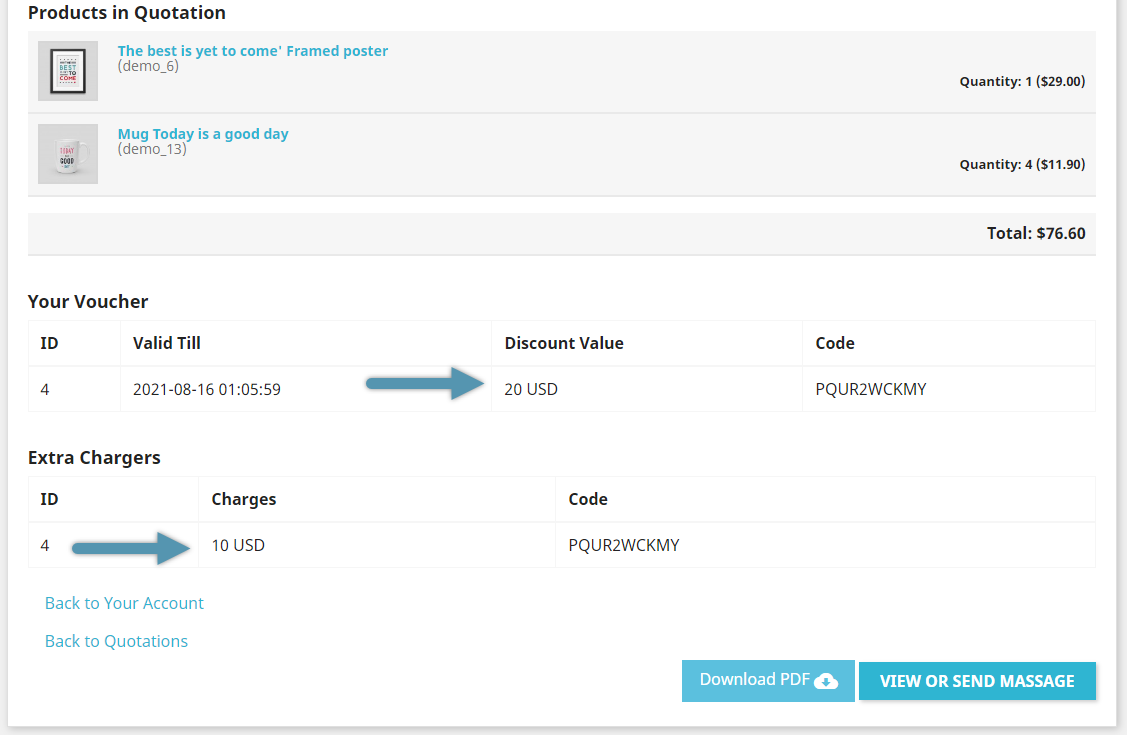Click the cloud download icon on Download PDF

(824, 681)
